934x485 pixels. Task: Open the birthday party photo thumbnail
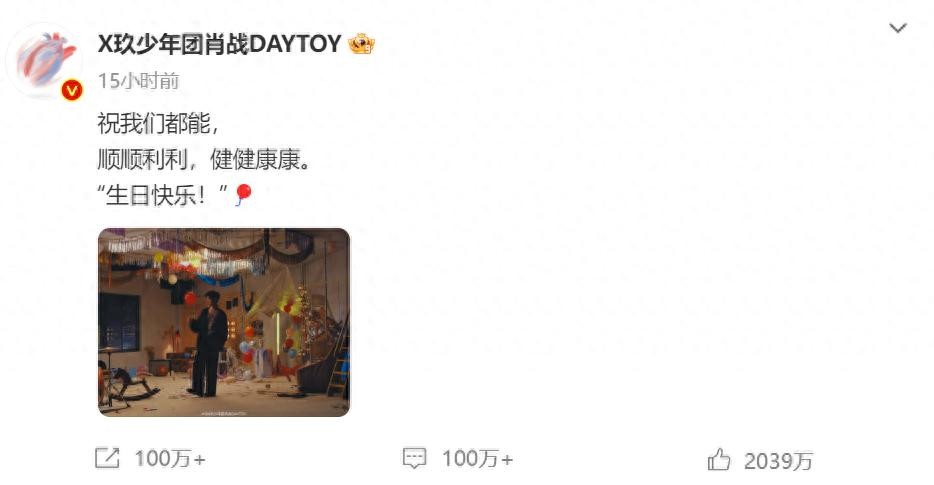tap(224, 322)
